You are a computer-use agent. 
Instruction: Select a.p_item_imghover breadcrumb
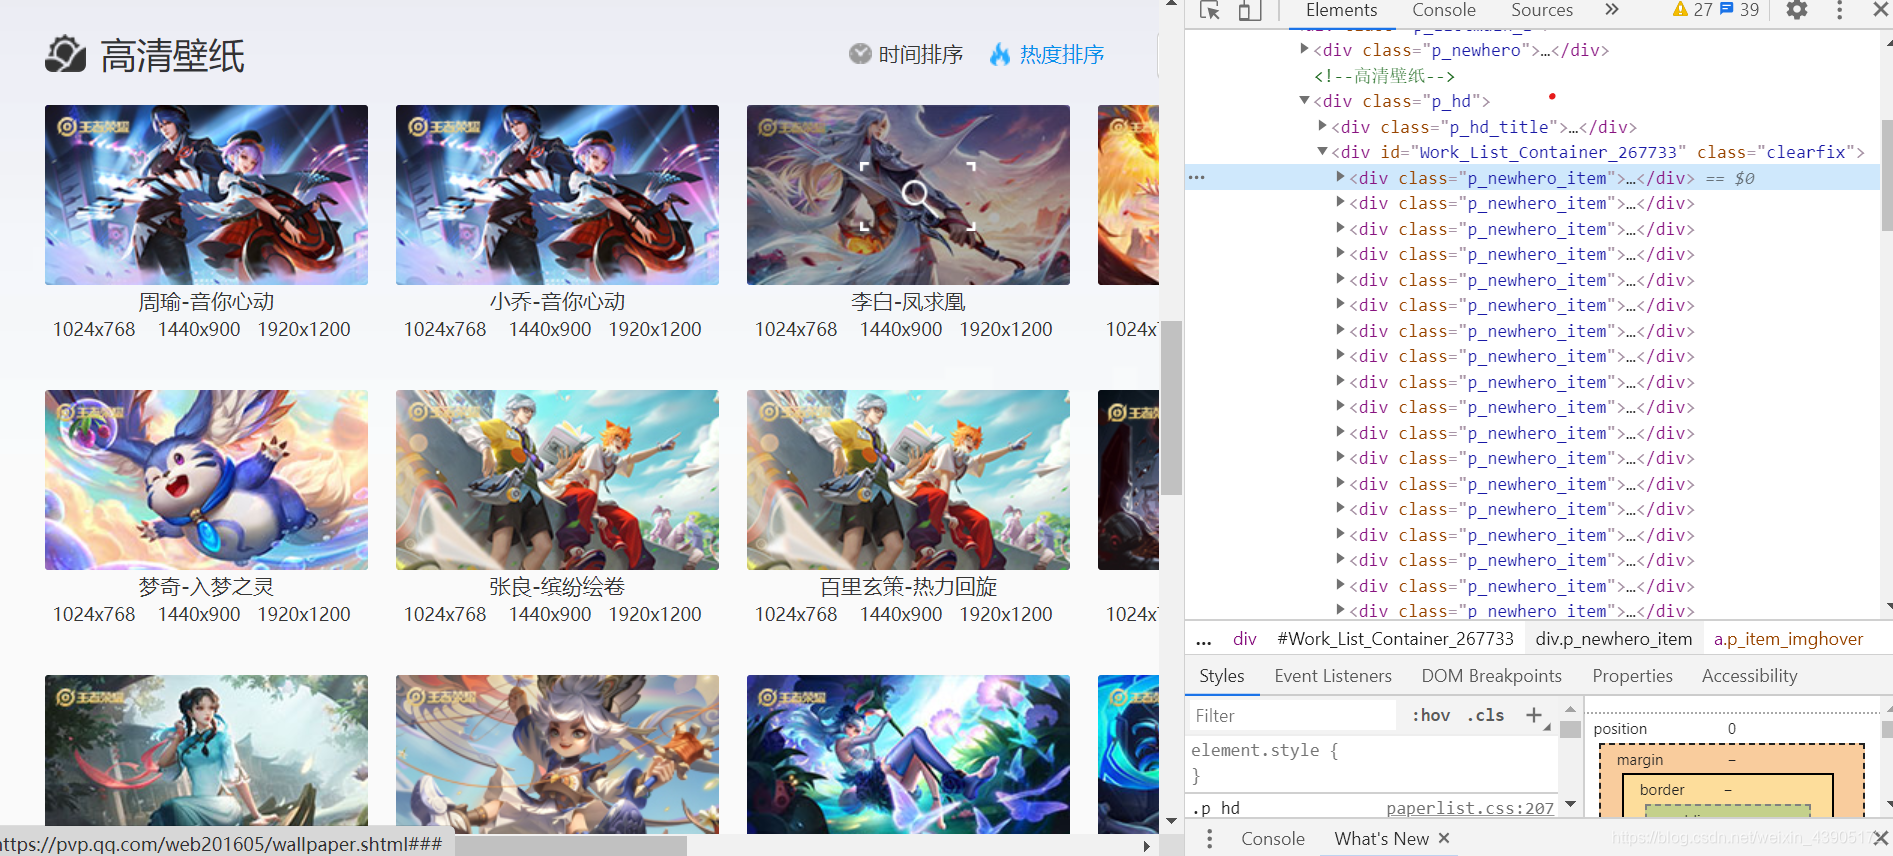coord(1788,639)
